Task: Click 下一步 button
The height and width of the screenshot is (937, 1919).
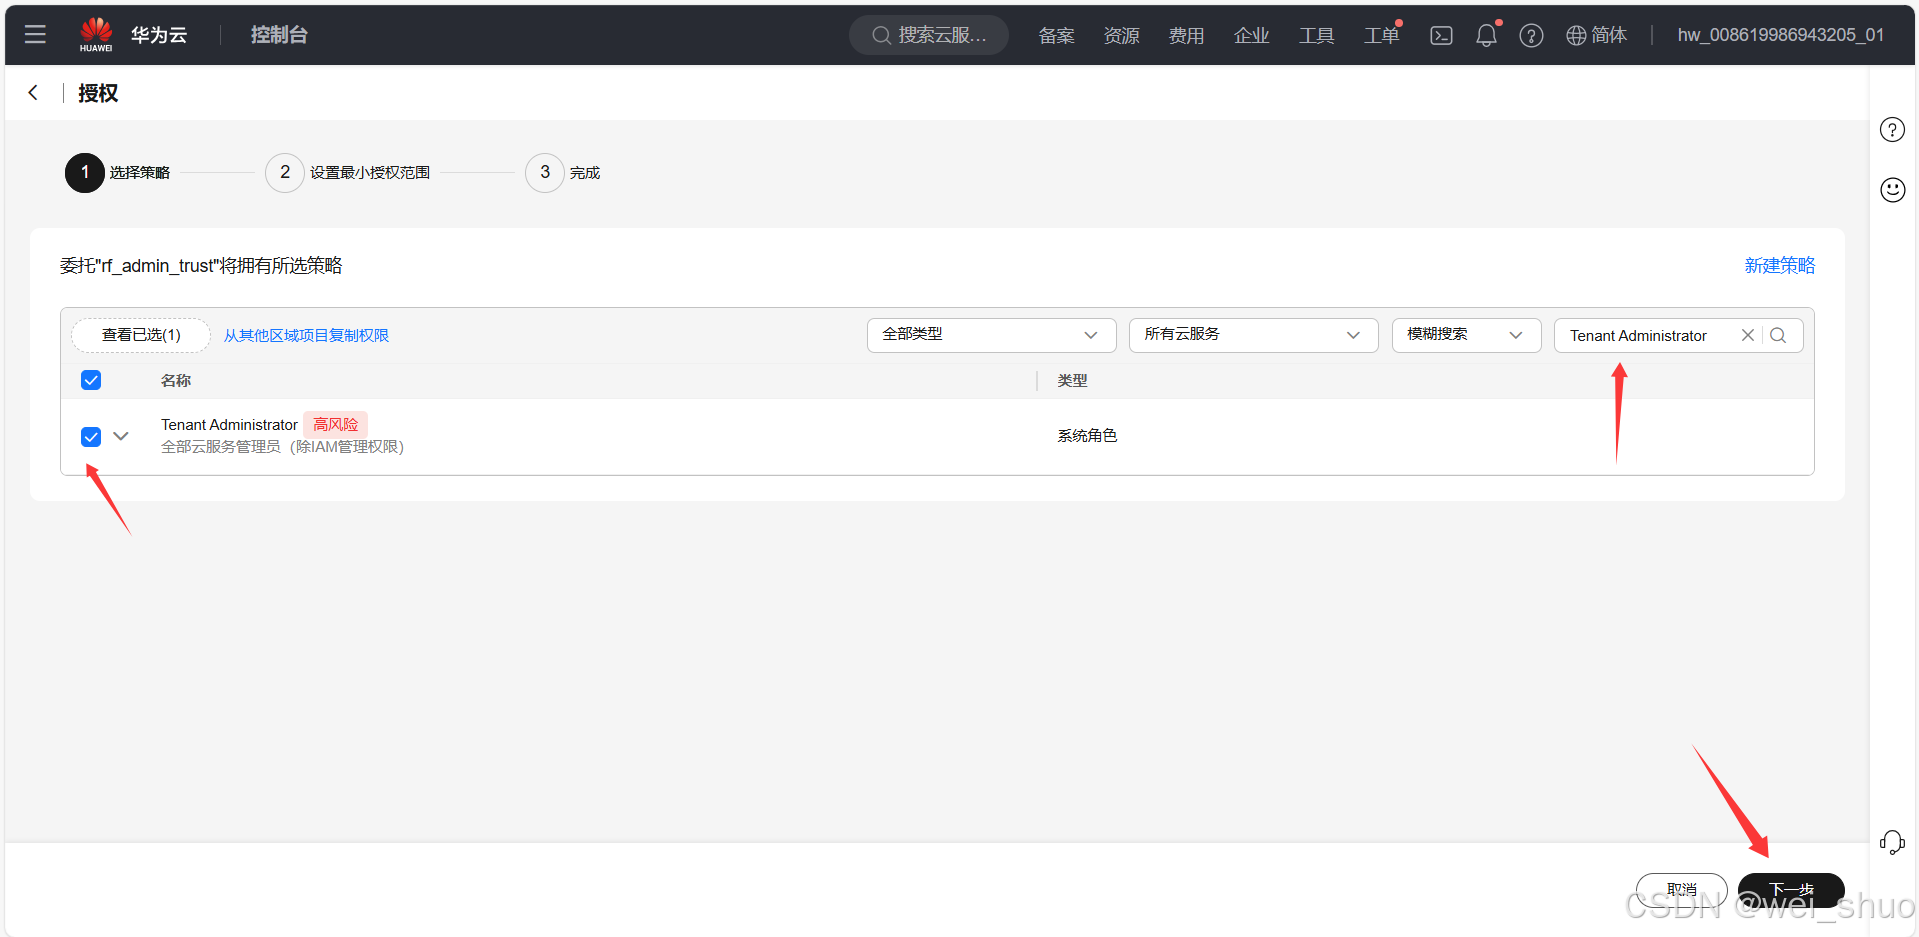Action: (1791, 889)
